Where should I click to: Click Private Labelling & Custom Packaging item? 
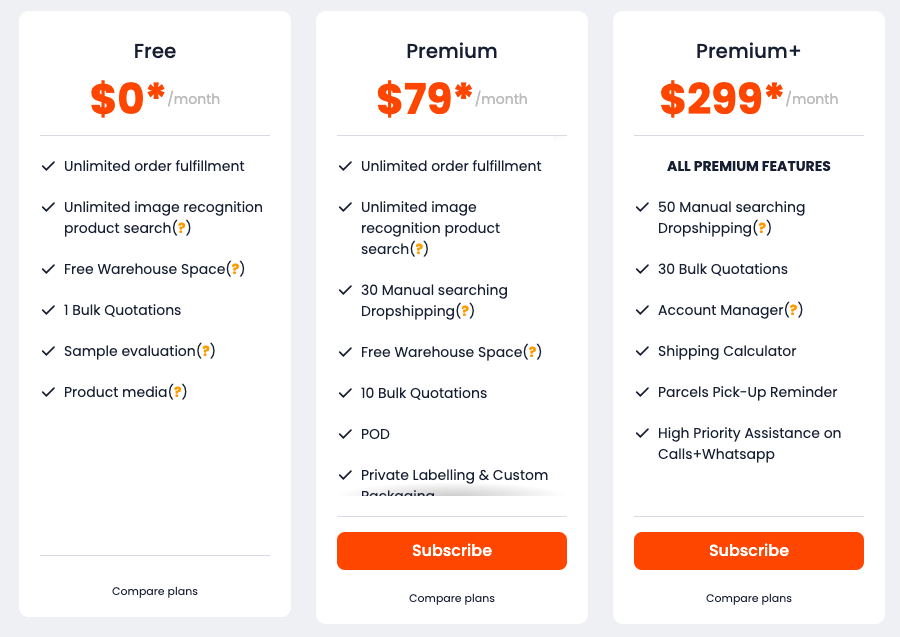tap(454, 476)
